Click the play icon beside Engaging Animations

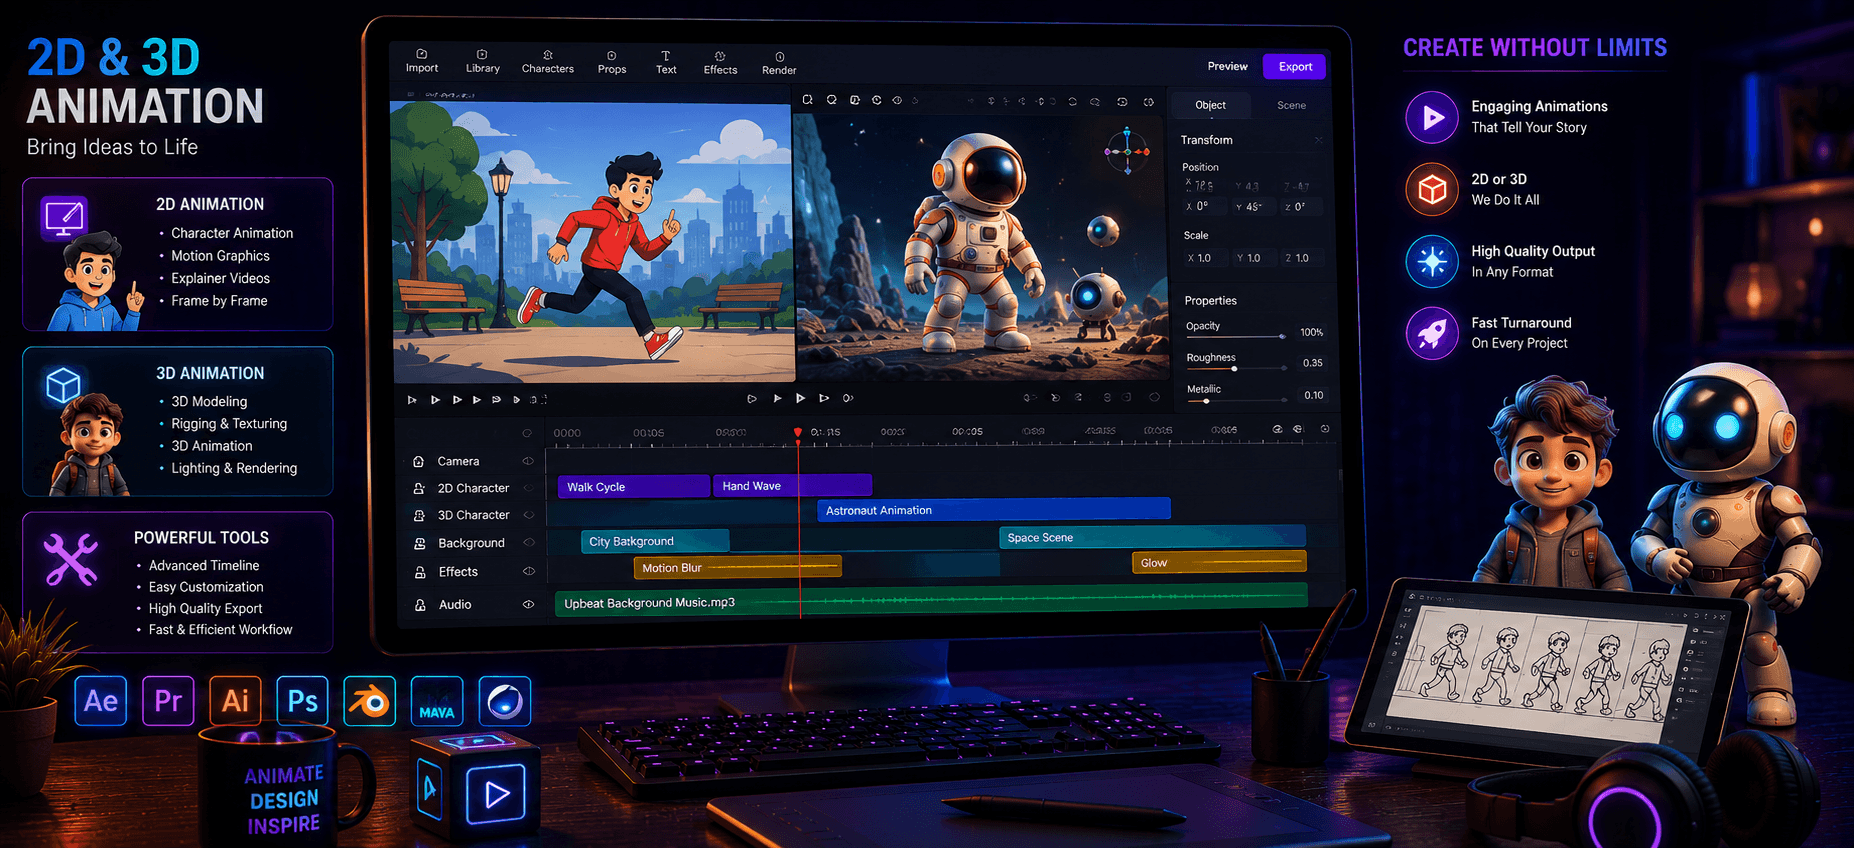click(x=1432, y=117)
